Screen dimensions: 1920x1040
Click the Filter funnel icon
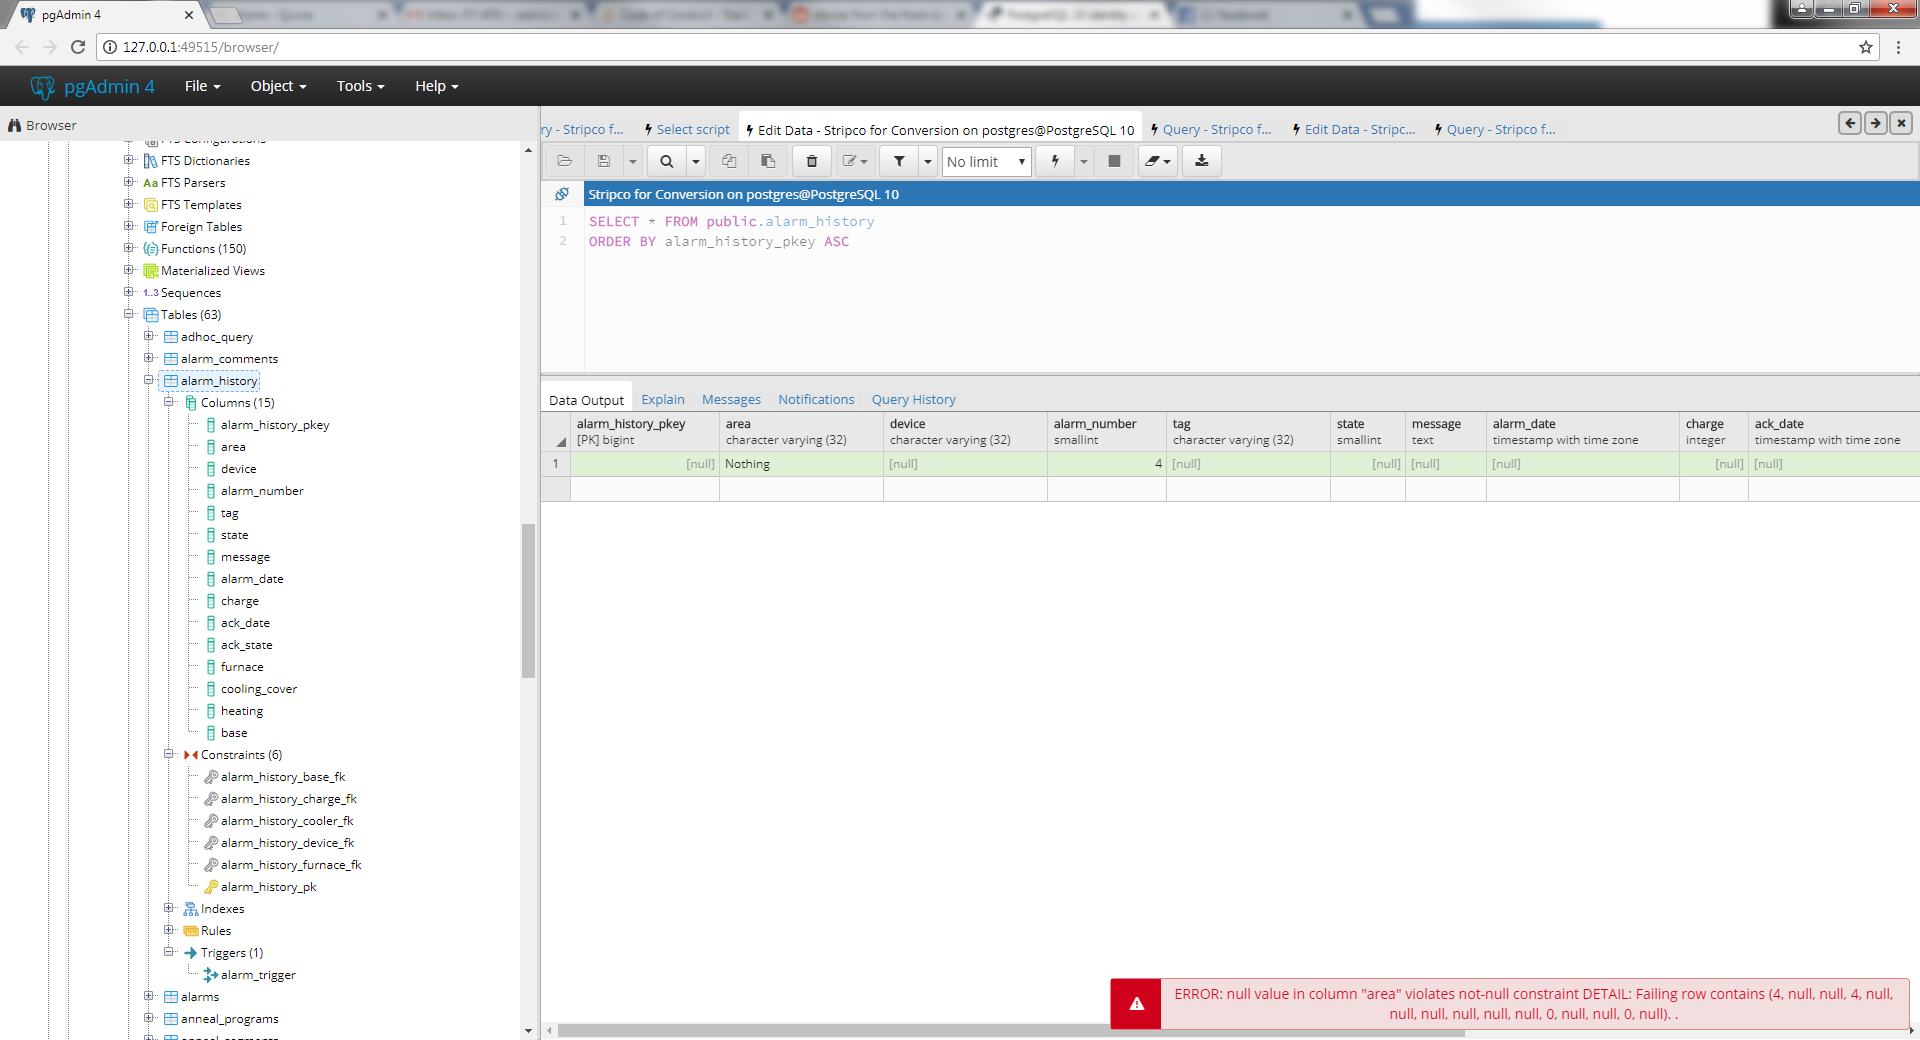pyautogui.click(x=899, y=161)
